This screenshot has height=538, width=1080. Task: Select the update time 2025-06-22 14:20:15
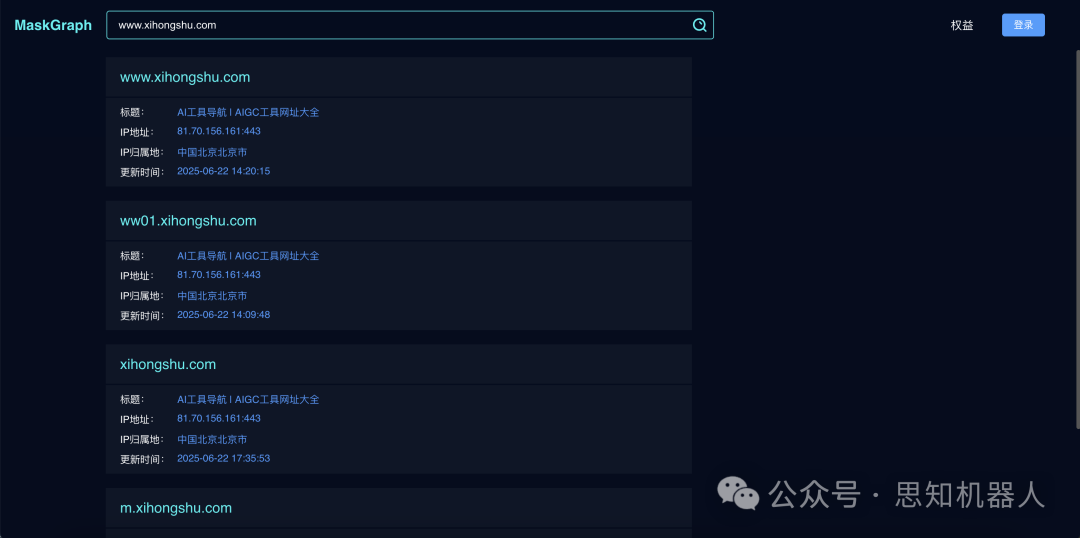click(223, 171)
